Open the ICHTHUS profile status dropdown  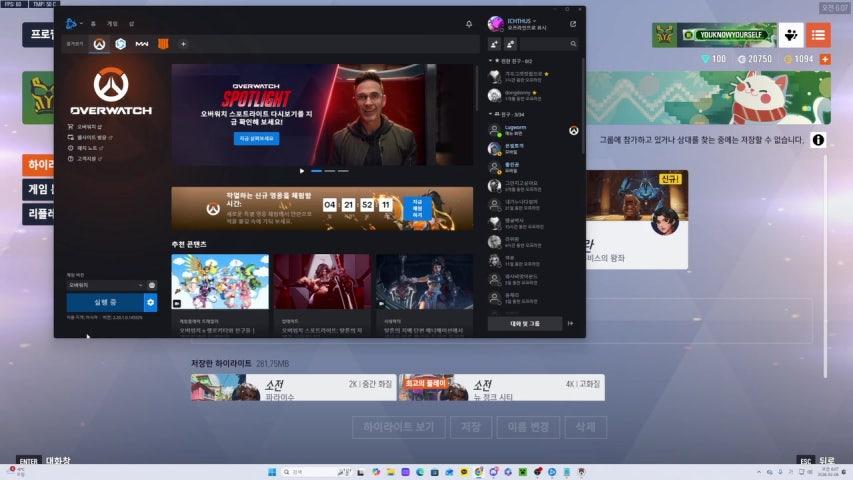tap(522, 21)
